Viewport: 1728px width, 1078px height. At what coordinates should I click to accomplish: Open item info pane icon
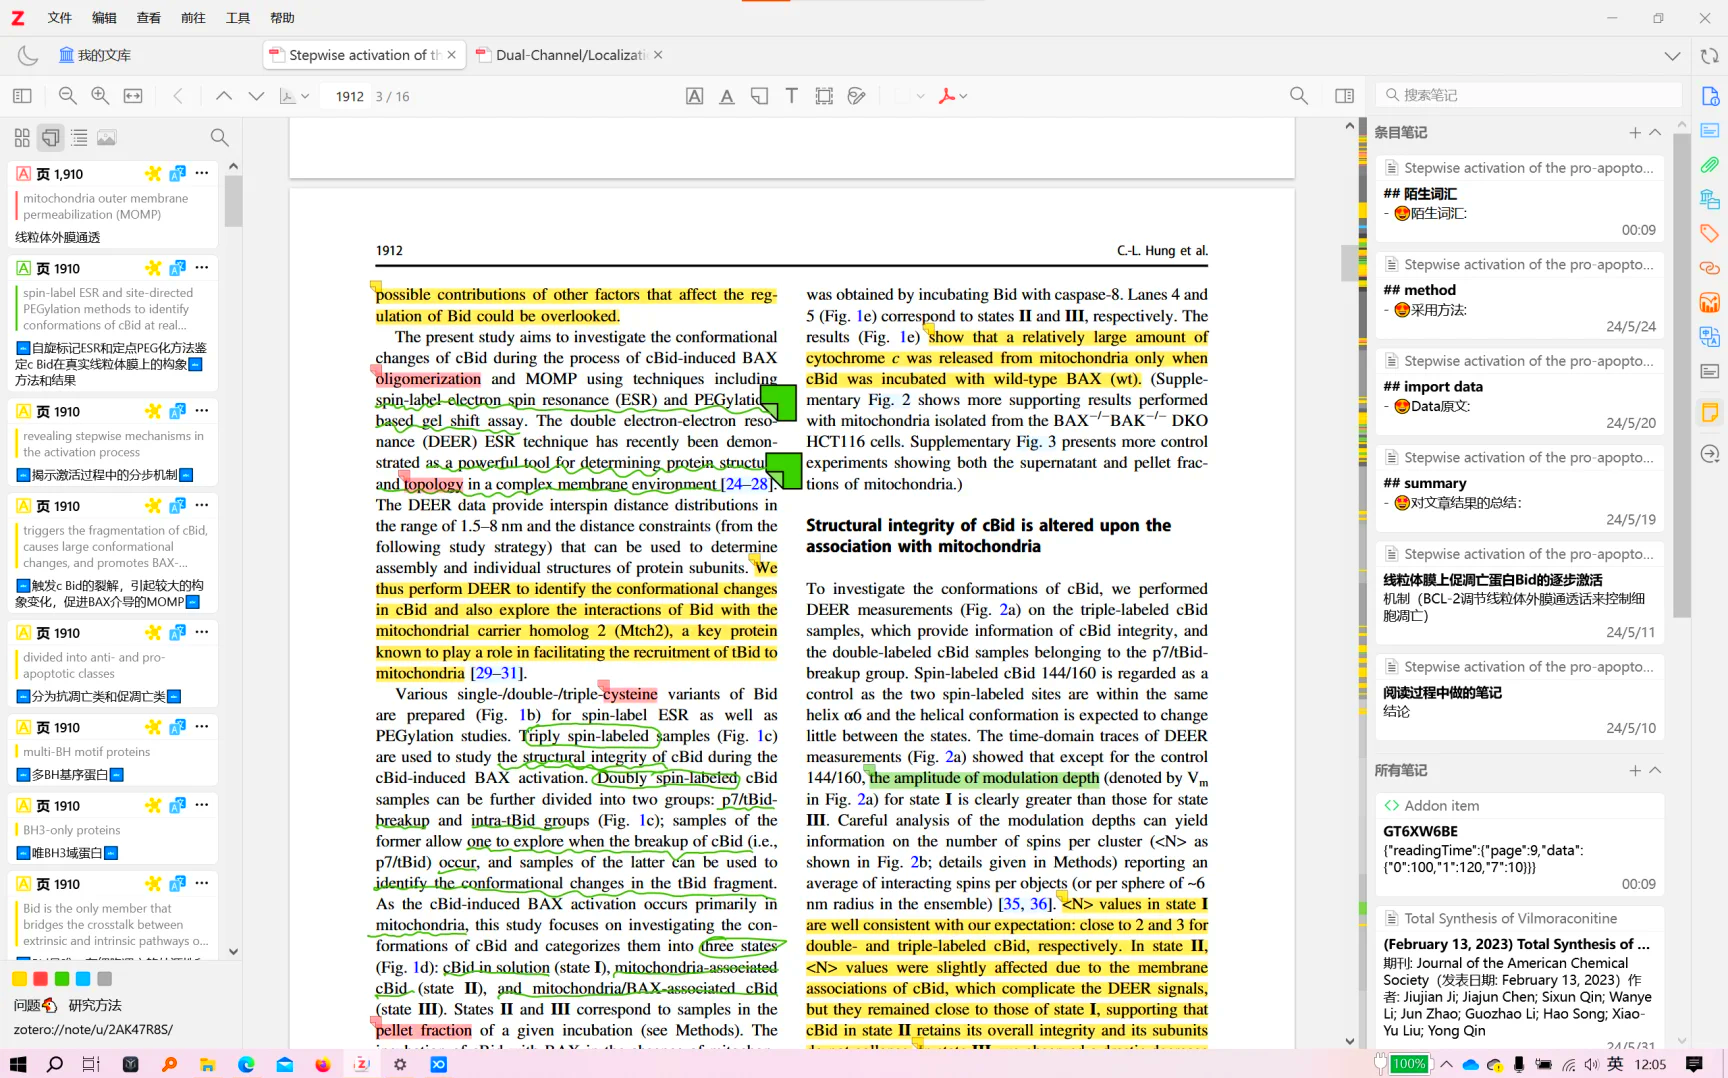(1710, 96)
